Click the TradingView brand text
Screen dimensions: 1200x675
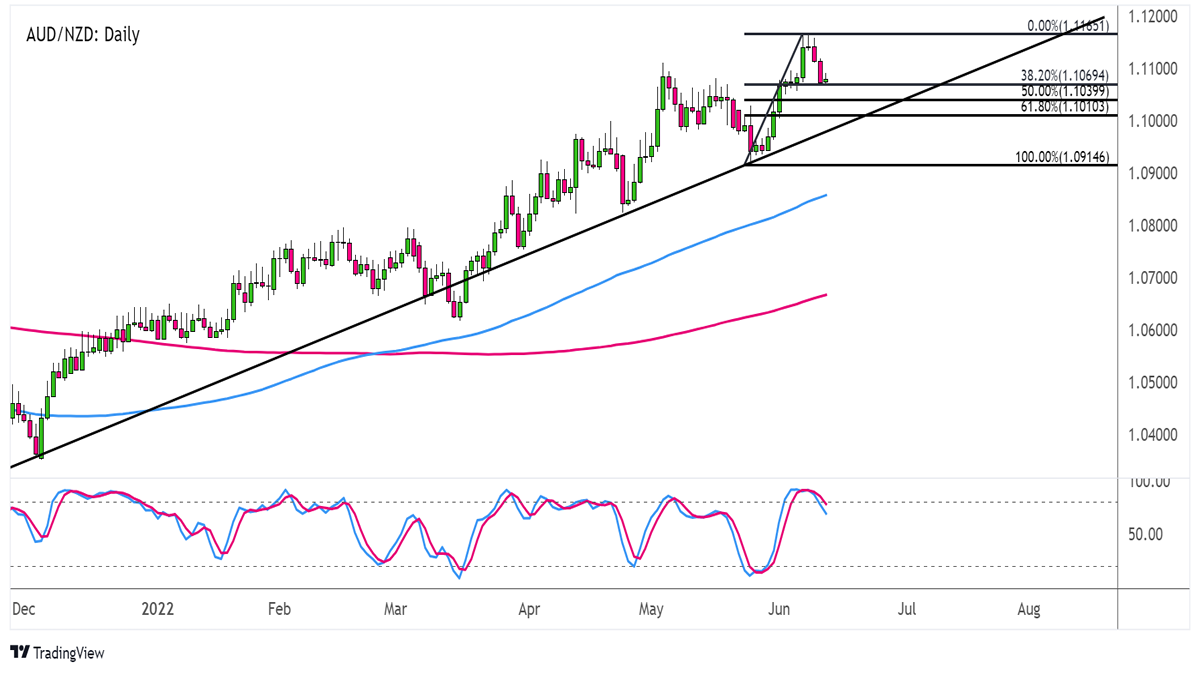coord(69,653)
